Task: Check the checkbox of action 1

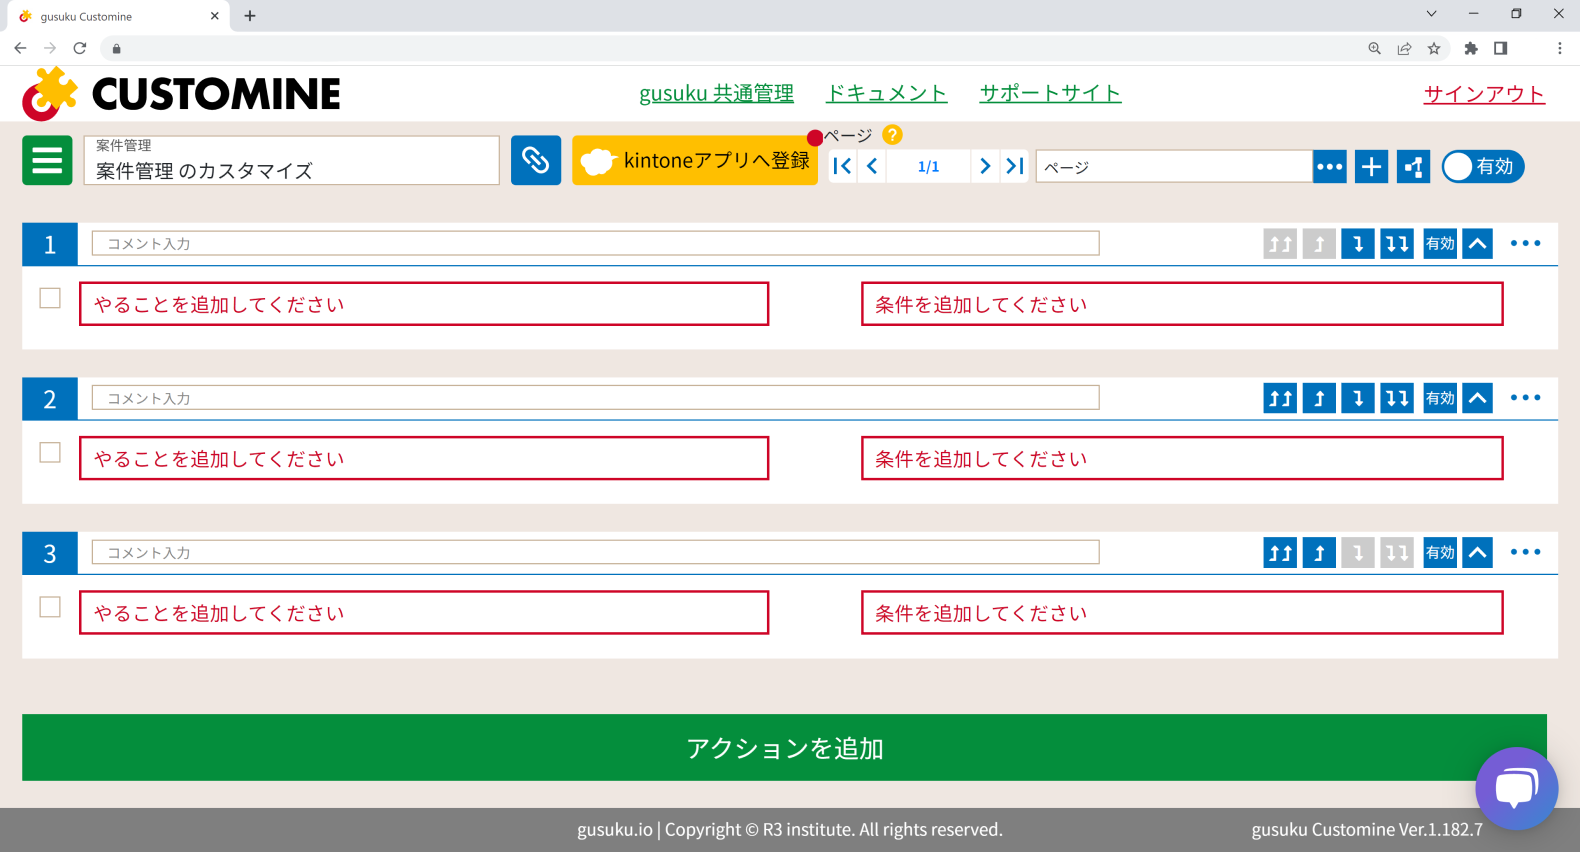Action: [x=50, y=298]
